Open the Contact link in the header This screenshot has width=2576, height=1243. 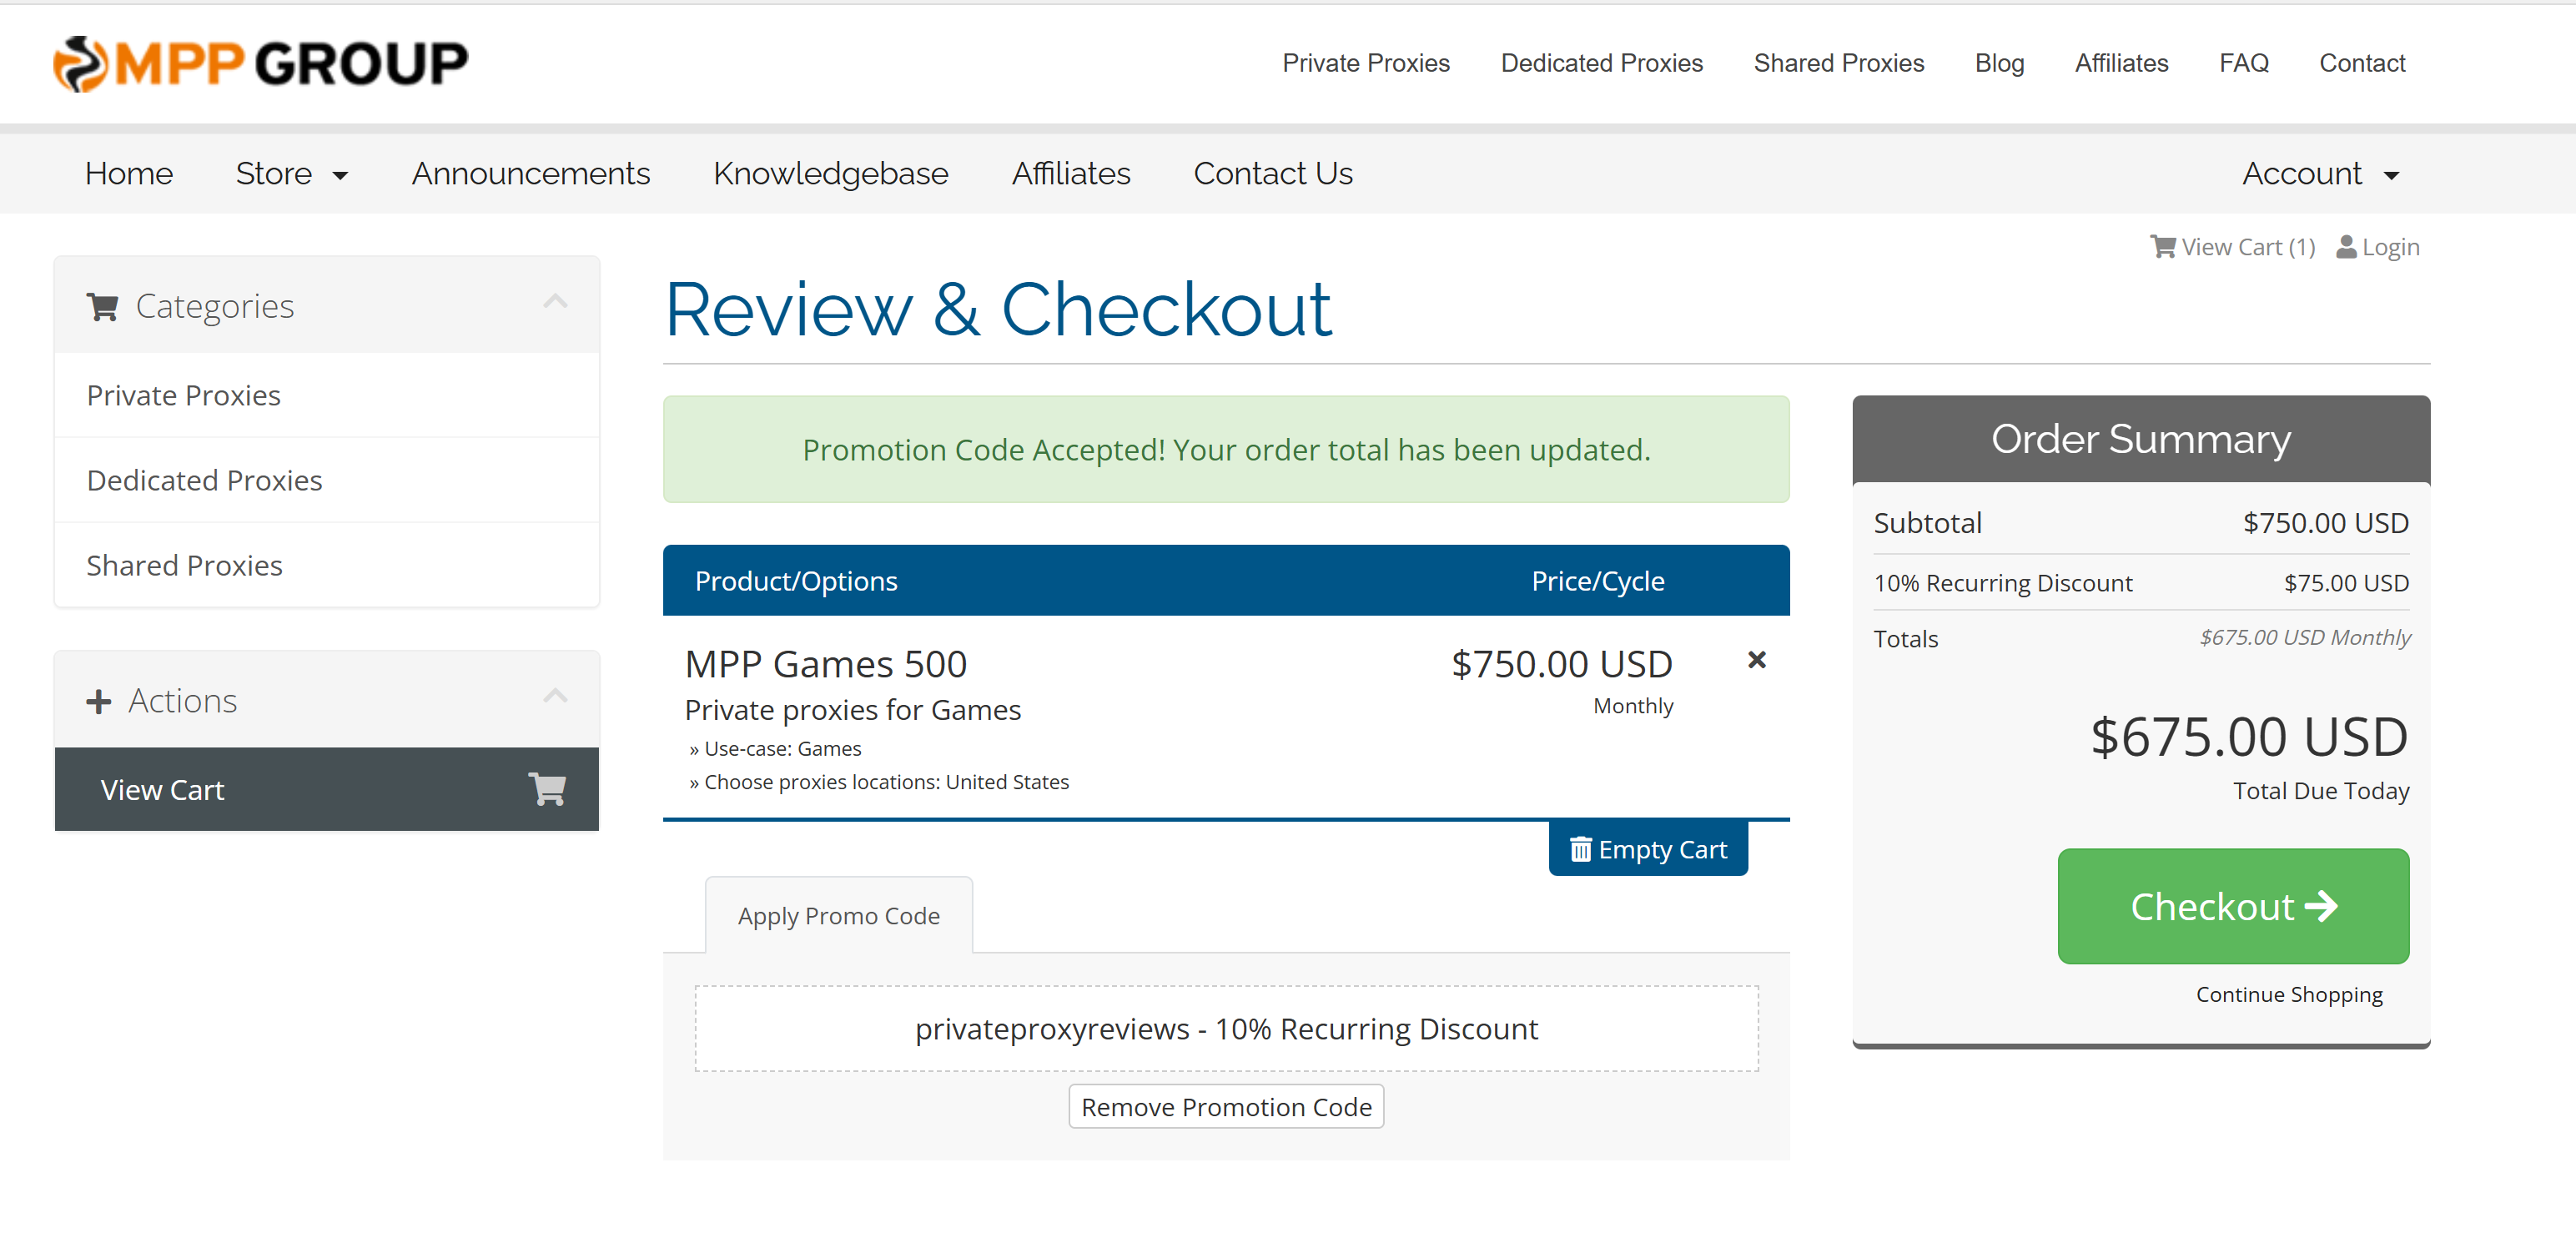(2362, 63)
